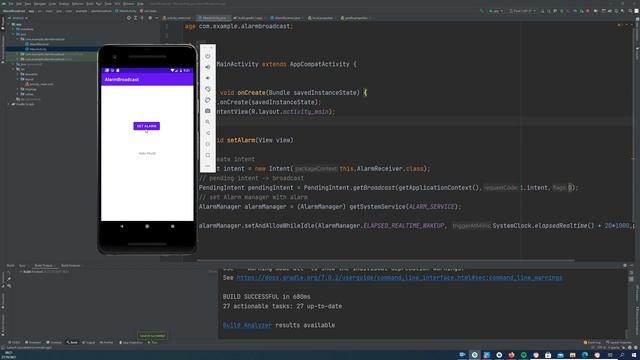Click the emulator volume up icon
This screenshot has height=360, width=640.
tap(207, 67)
